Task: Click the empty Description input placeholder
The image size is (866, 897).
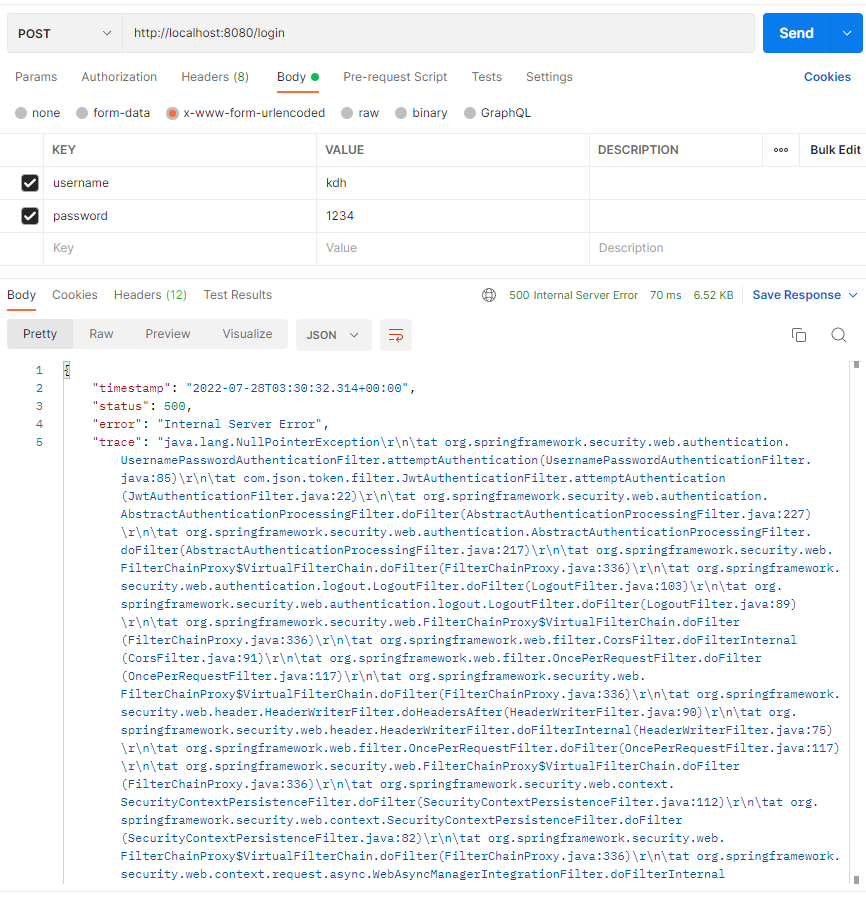Action: (x=728, y=248)
